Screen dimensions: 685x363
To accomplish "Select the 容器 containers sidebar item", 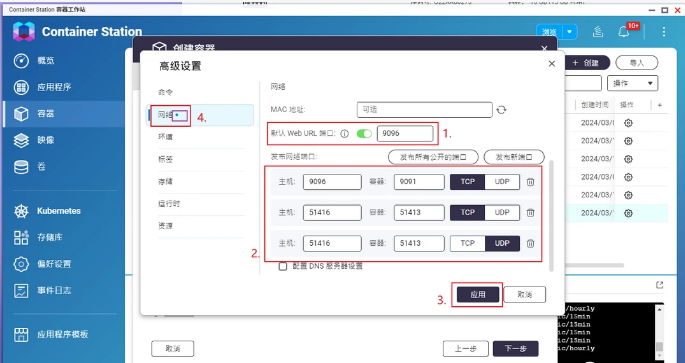I will [64, 114].
